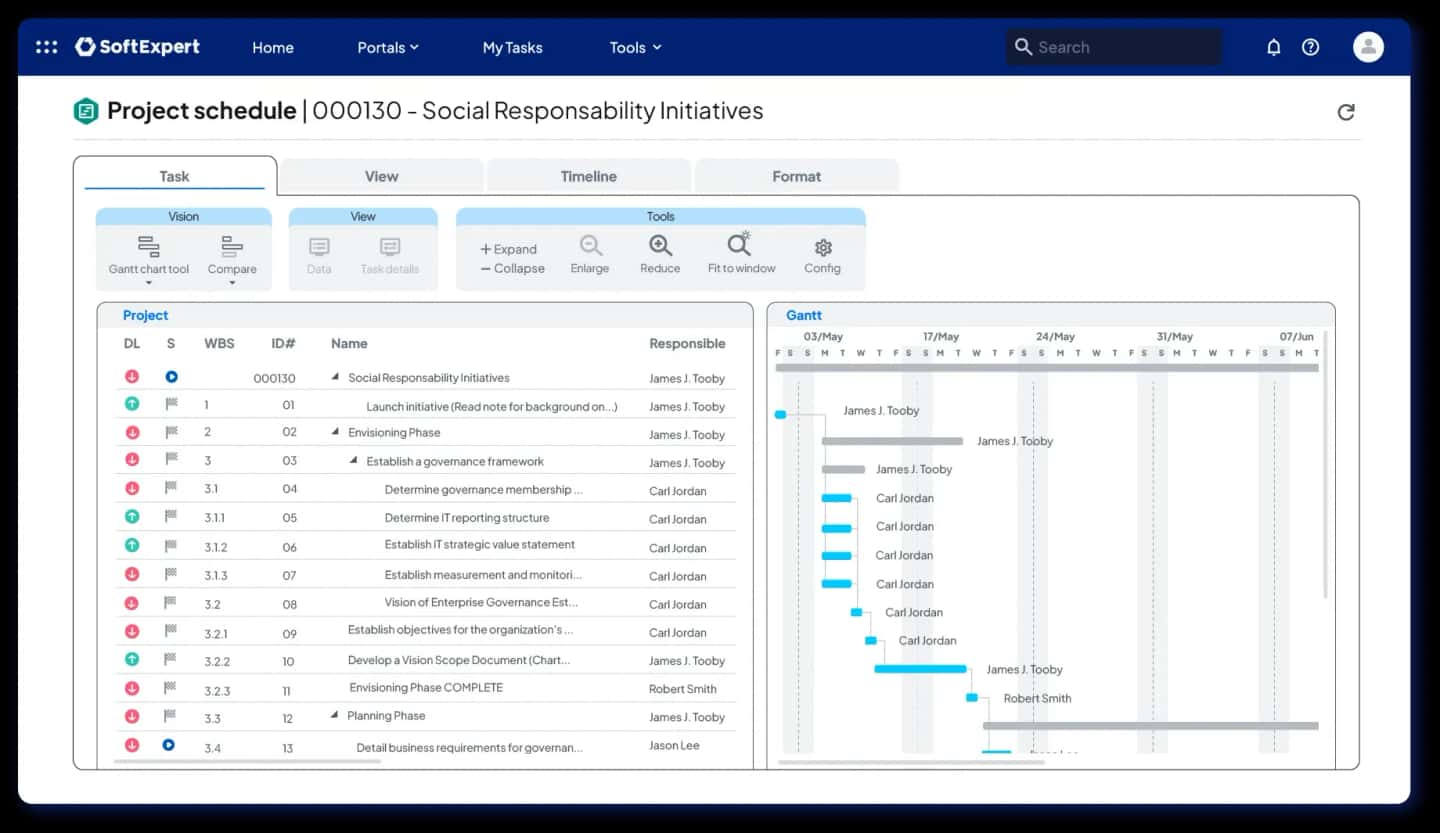Collapse the Planning Phase tree row
1440x833 pixels.
pyautogui.click(x=335, y=716)
